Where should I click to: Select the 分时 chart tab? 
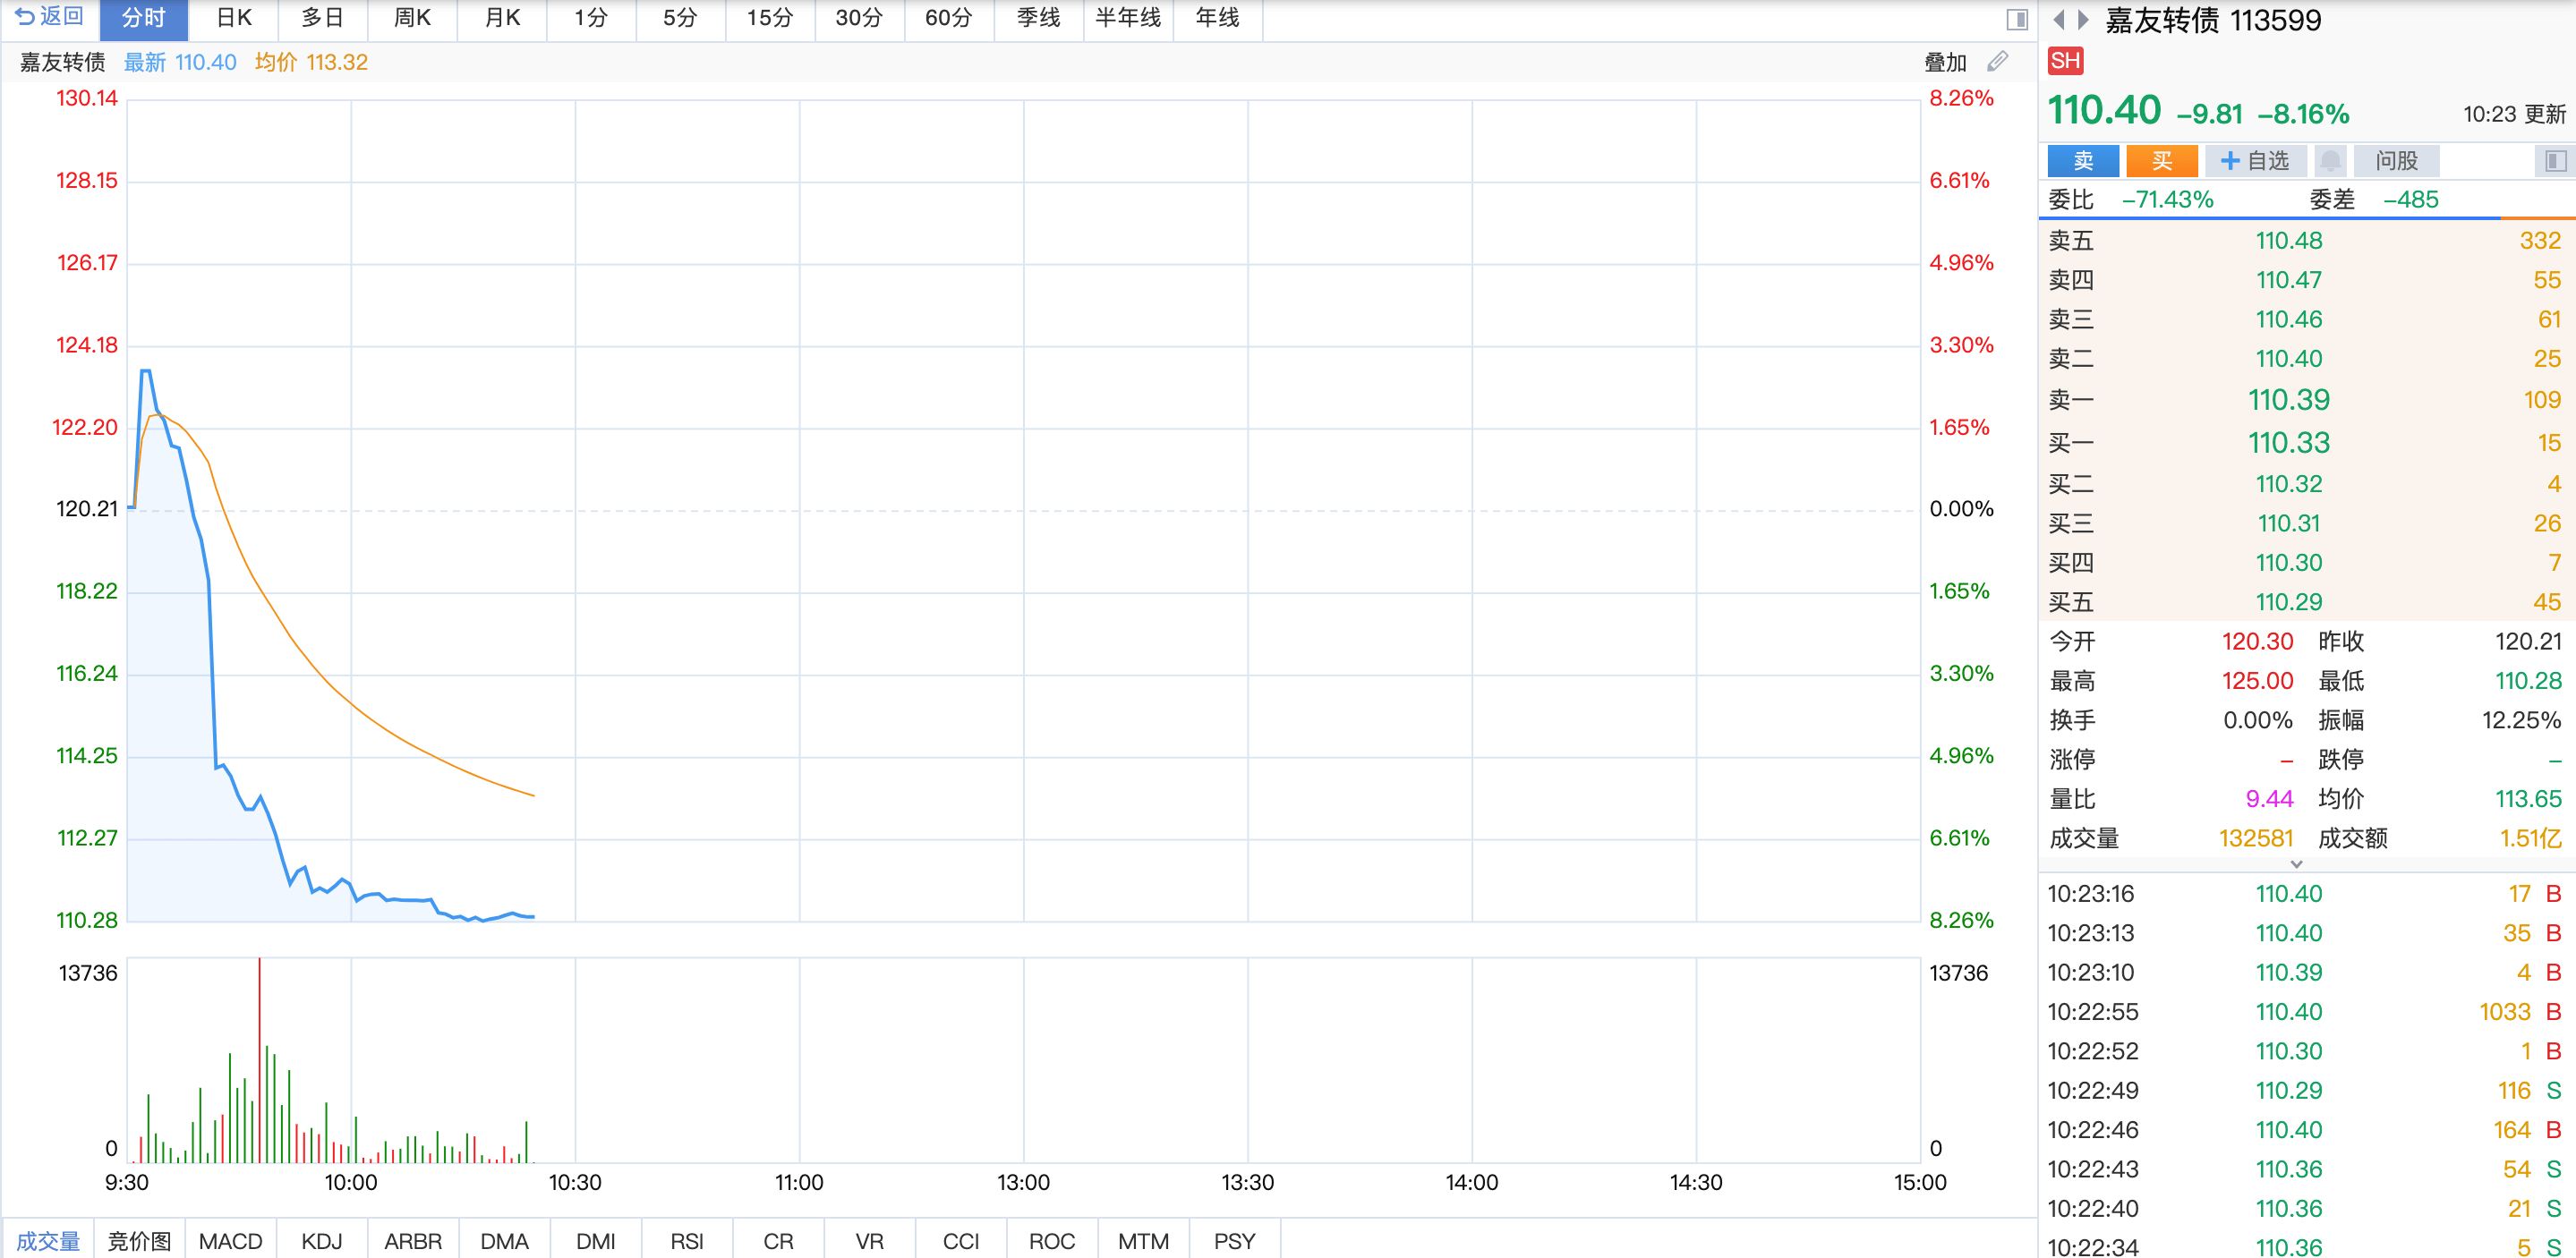143,19
